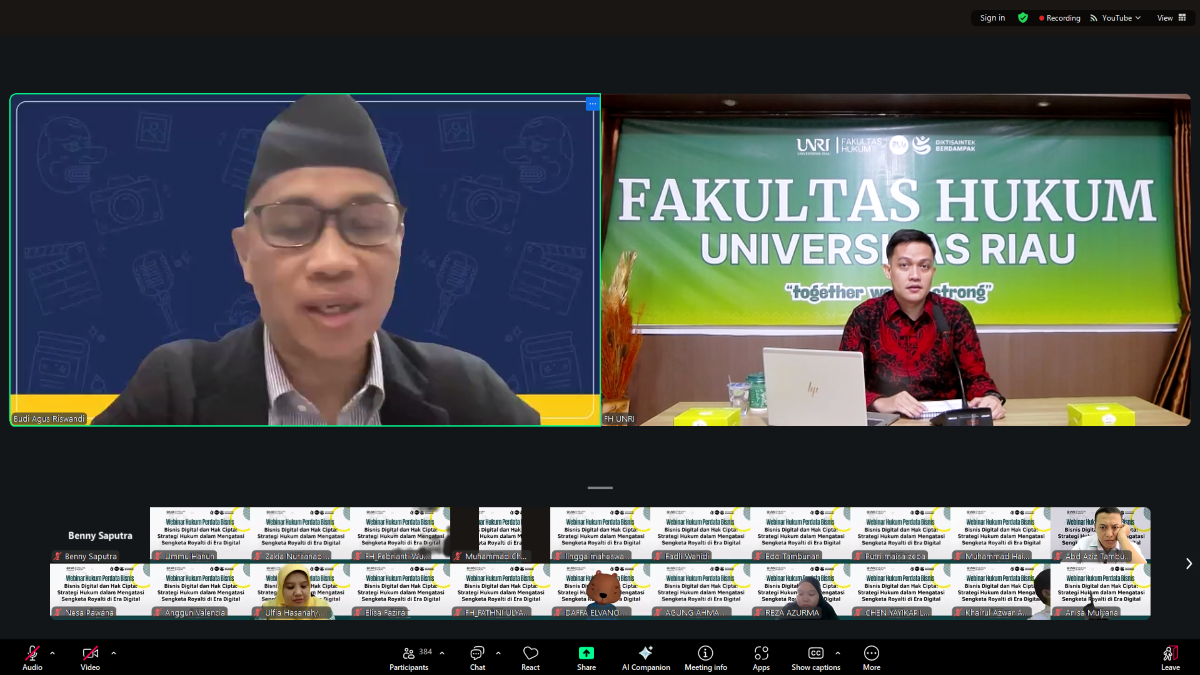Select FH_FATHNI ULYA's participant tile
Image resolution: width=1200 pixels, height=675 pixels.
coord(499,591)
